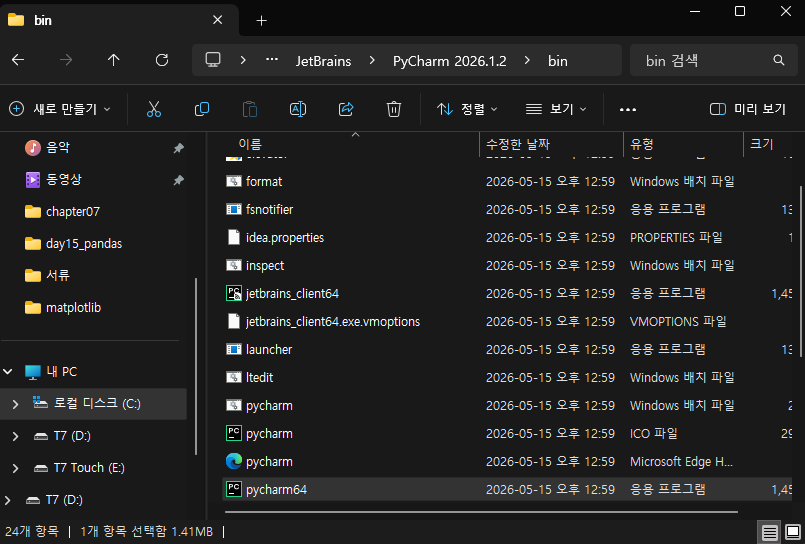Click the bin breadcrumb segment
Viewport: 805px width, 544px height.
pyautogui.click(x=558, y=61)
